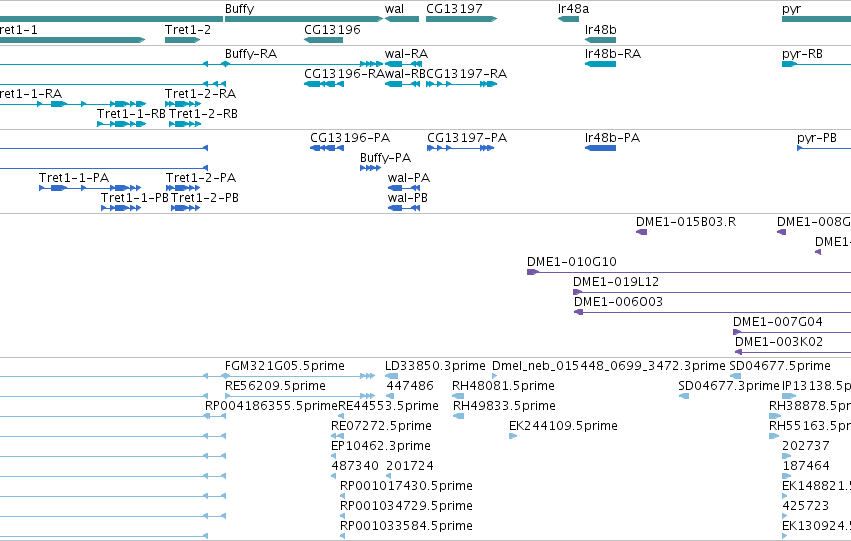
Task: Click the wal-PB protein label
Action: [408, 198]
